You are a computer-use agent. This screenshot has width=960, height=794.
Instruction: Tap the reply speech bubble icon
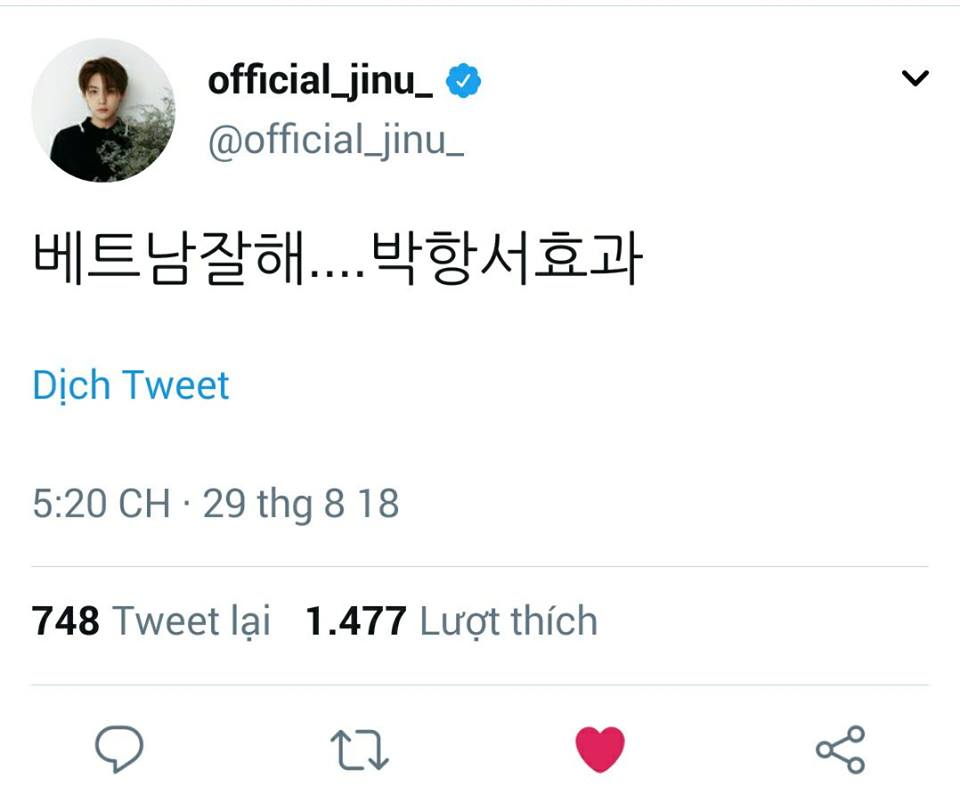119,749
